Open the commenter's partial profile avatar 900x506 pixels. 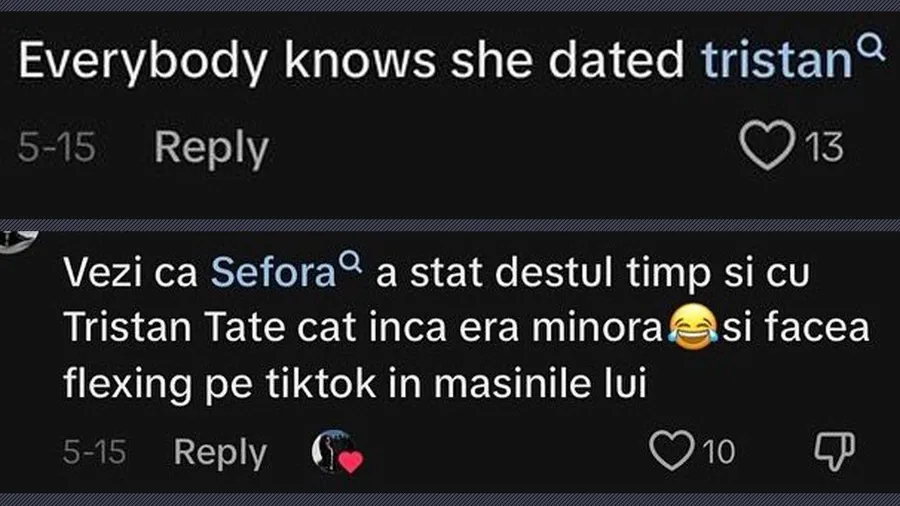pos(19,235)
